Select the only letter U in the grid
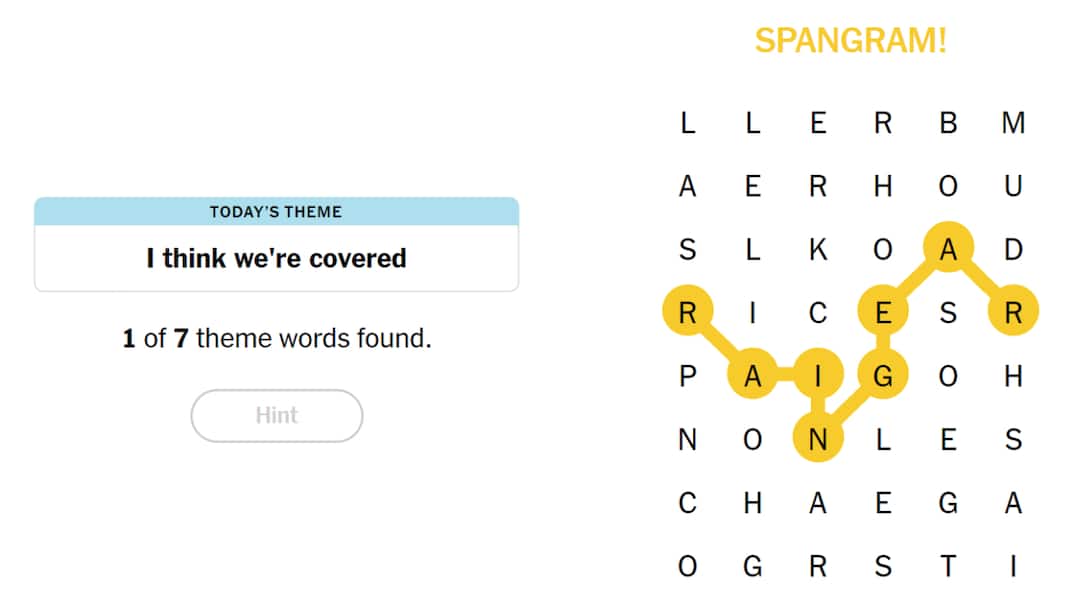This screenshot has width=1080, height=608. click(1013, 186)
